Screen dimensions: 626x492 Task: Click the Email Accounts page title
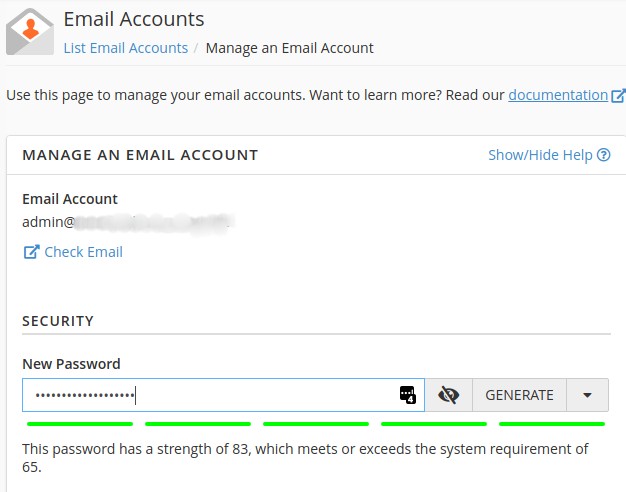133,19
